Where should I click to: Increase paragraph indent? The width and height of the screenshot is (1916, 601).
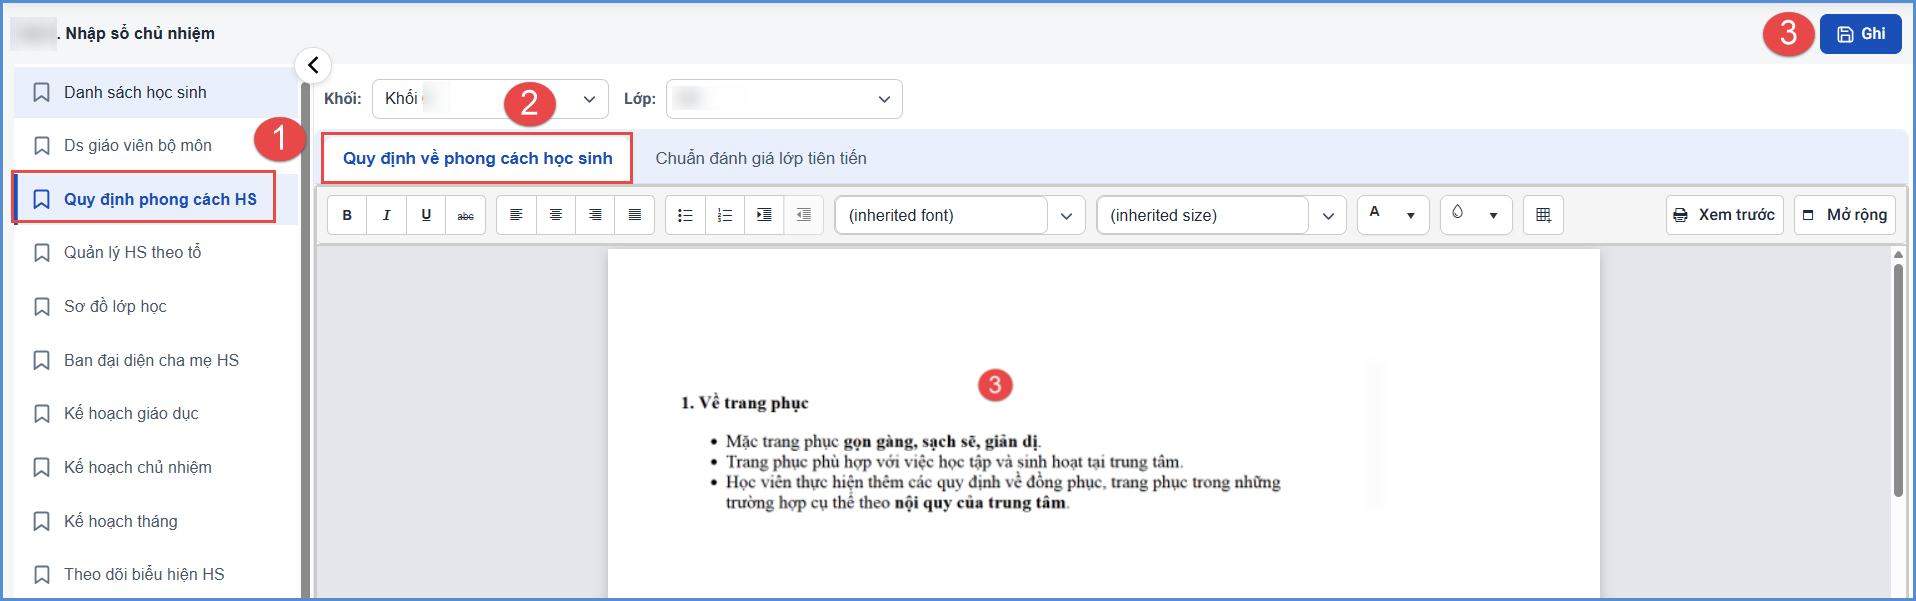coord(764,215)
